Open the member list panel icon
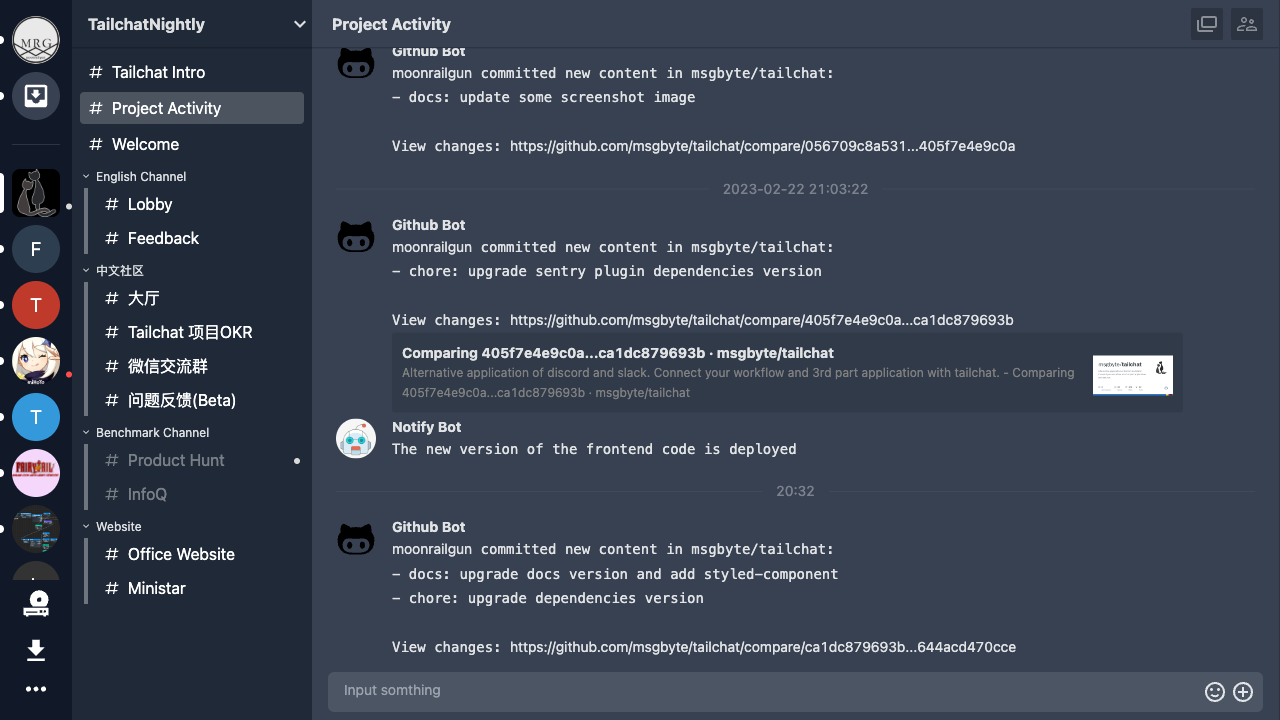The image size is (1280, 720). [x=1246, y=24]
